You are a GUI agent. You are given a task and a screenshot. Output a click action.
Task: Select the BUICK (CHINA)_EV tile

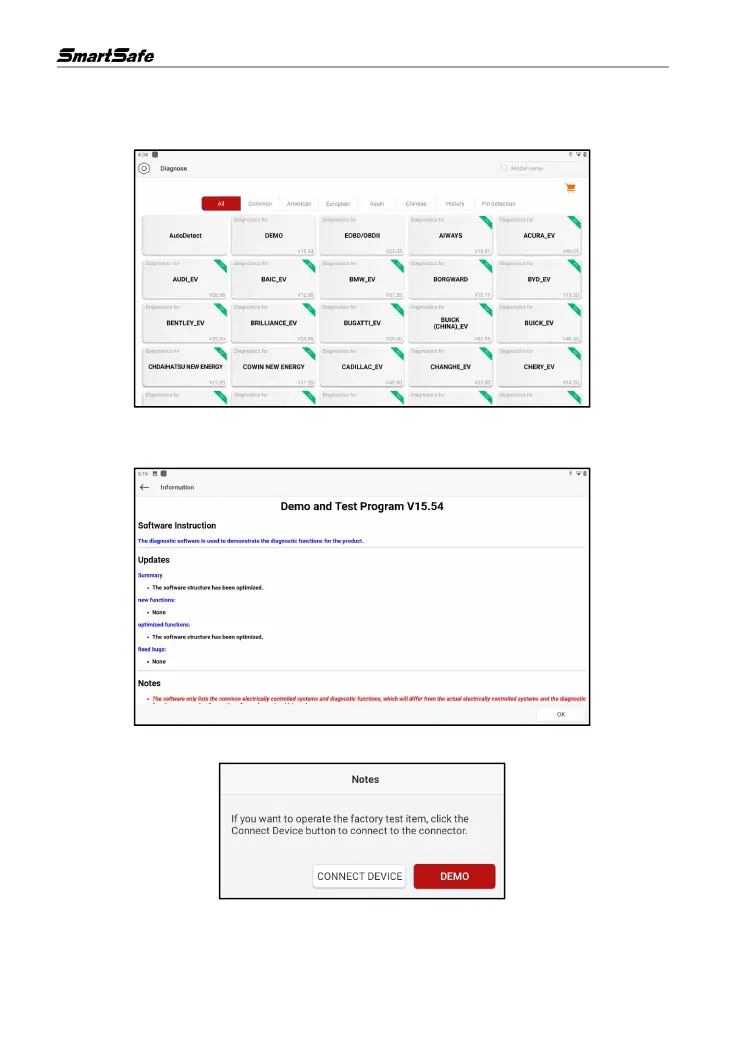(x=450, y=323)
